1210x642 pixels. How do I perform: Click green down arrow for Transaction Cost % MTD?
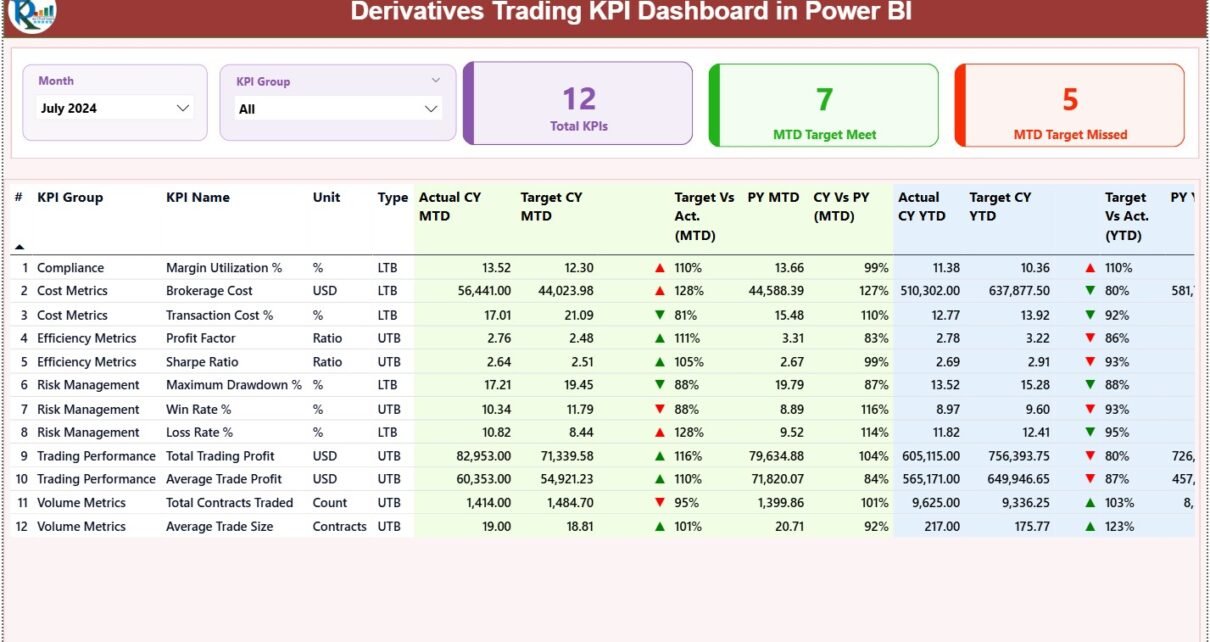coord(659,315)
